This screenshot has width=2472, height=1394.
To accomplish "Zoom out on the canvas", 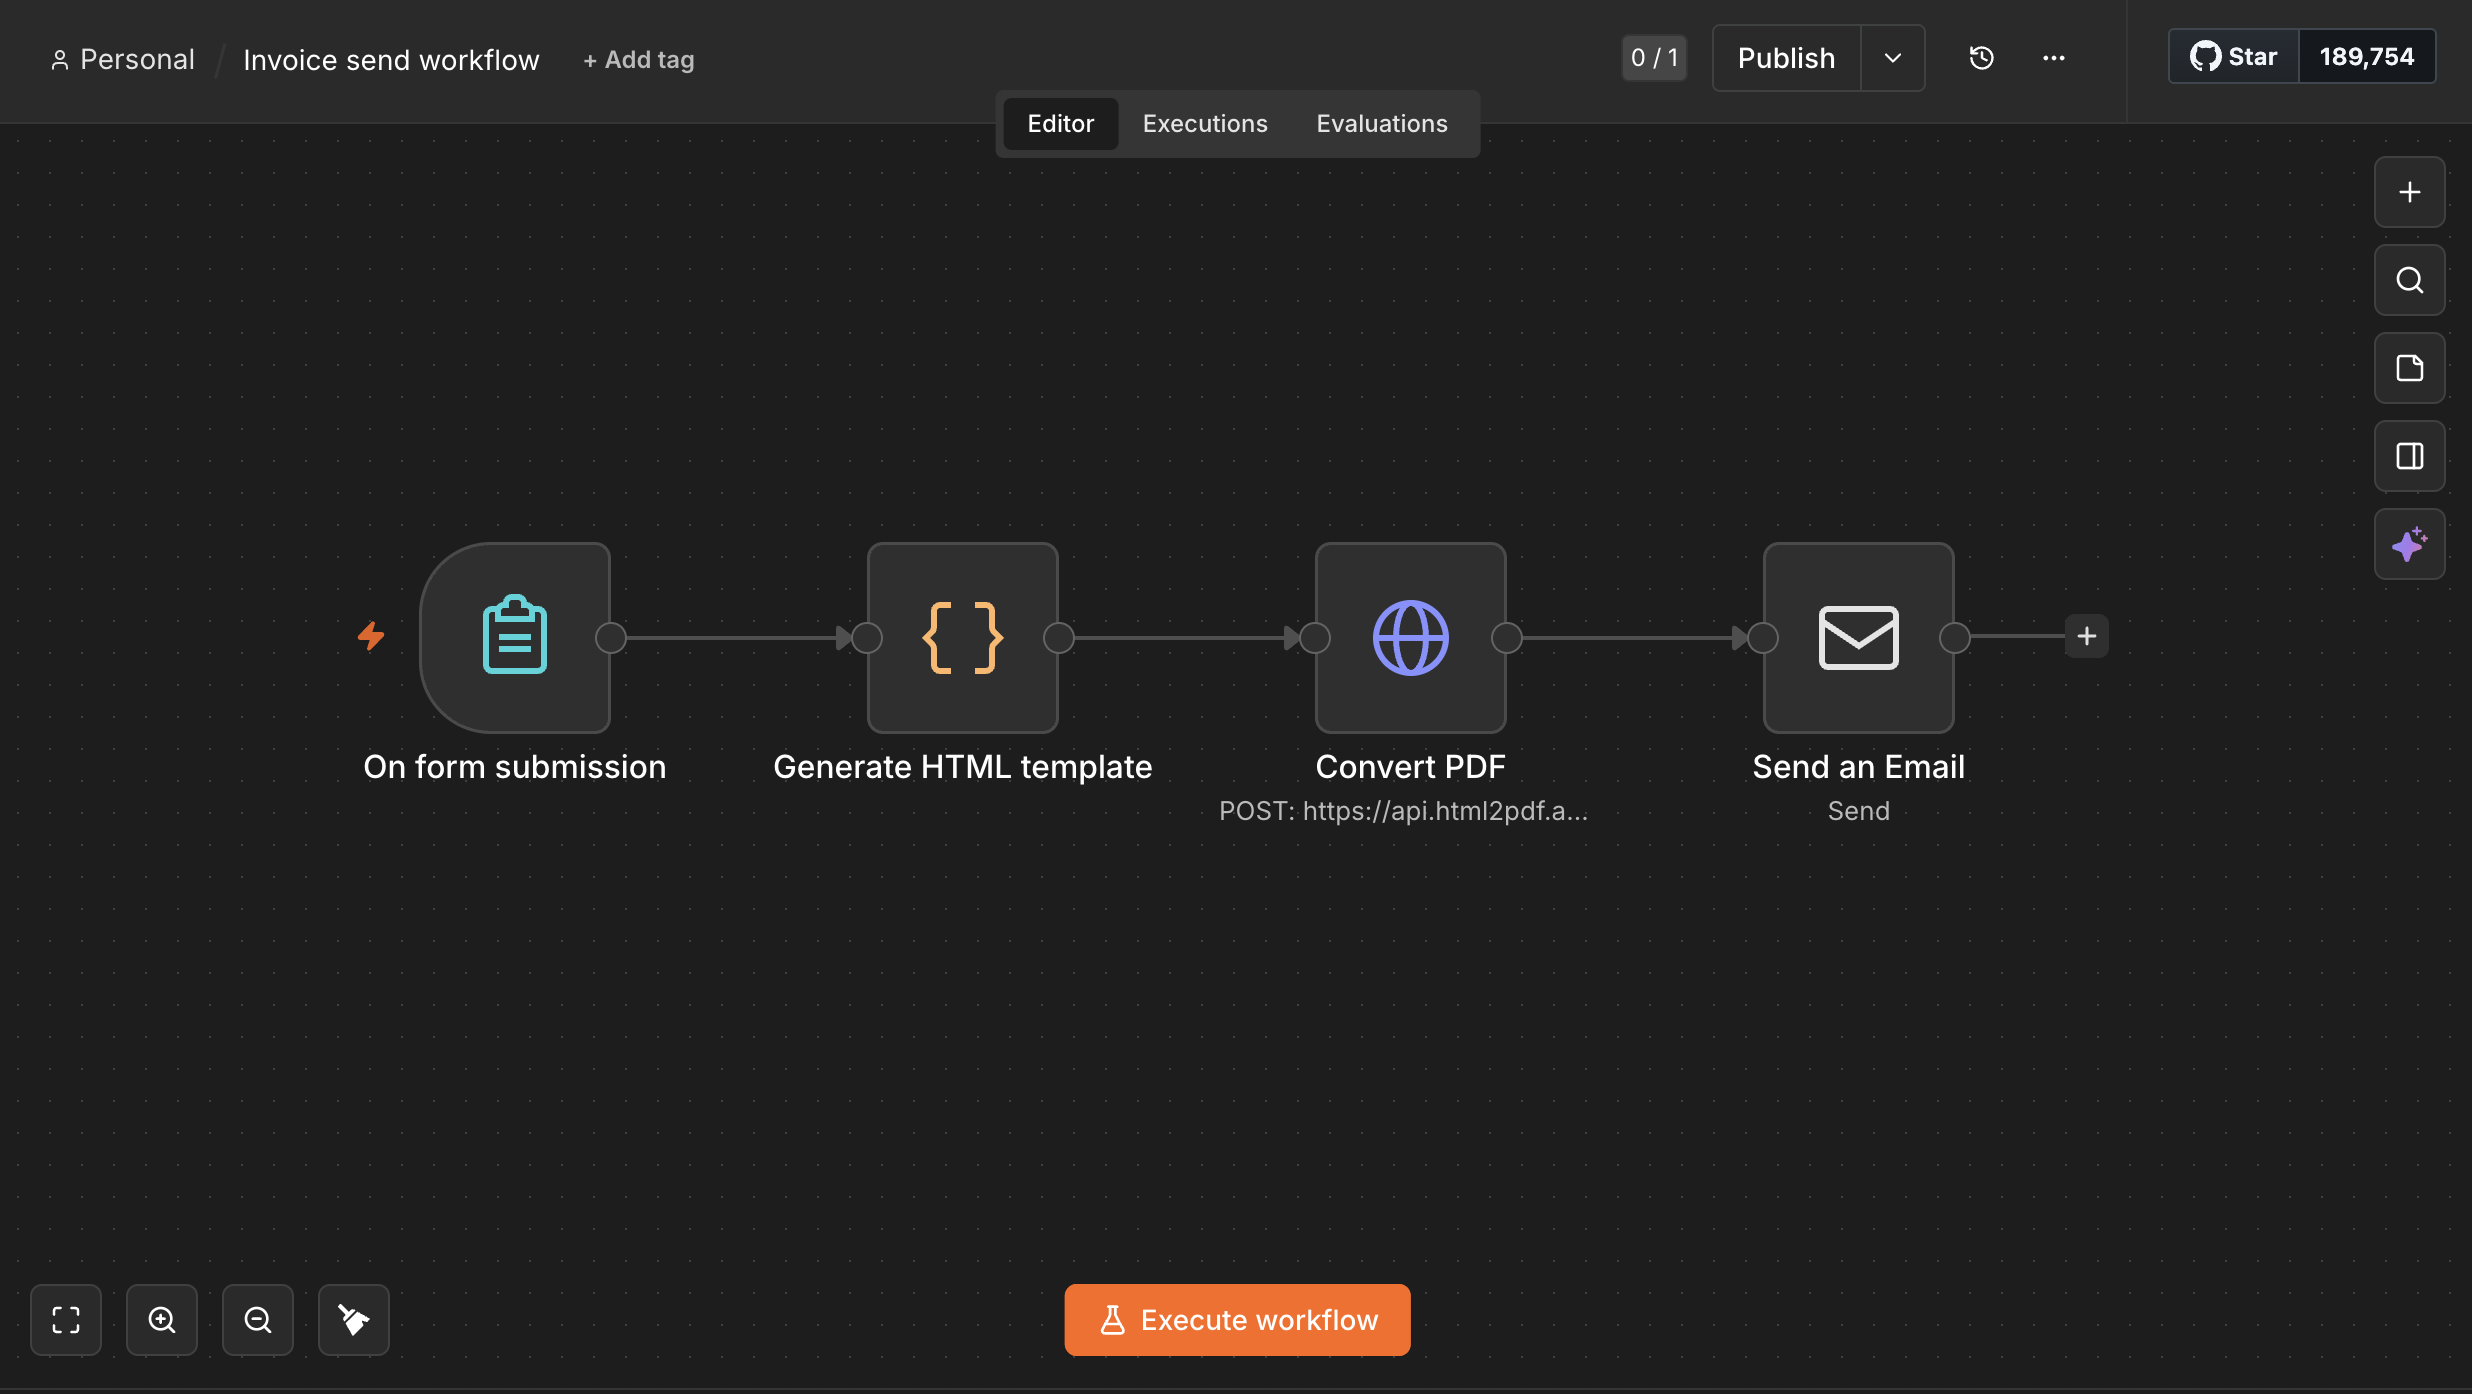I will (258, 1320).
